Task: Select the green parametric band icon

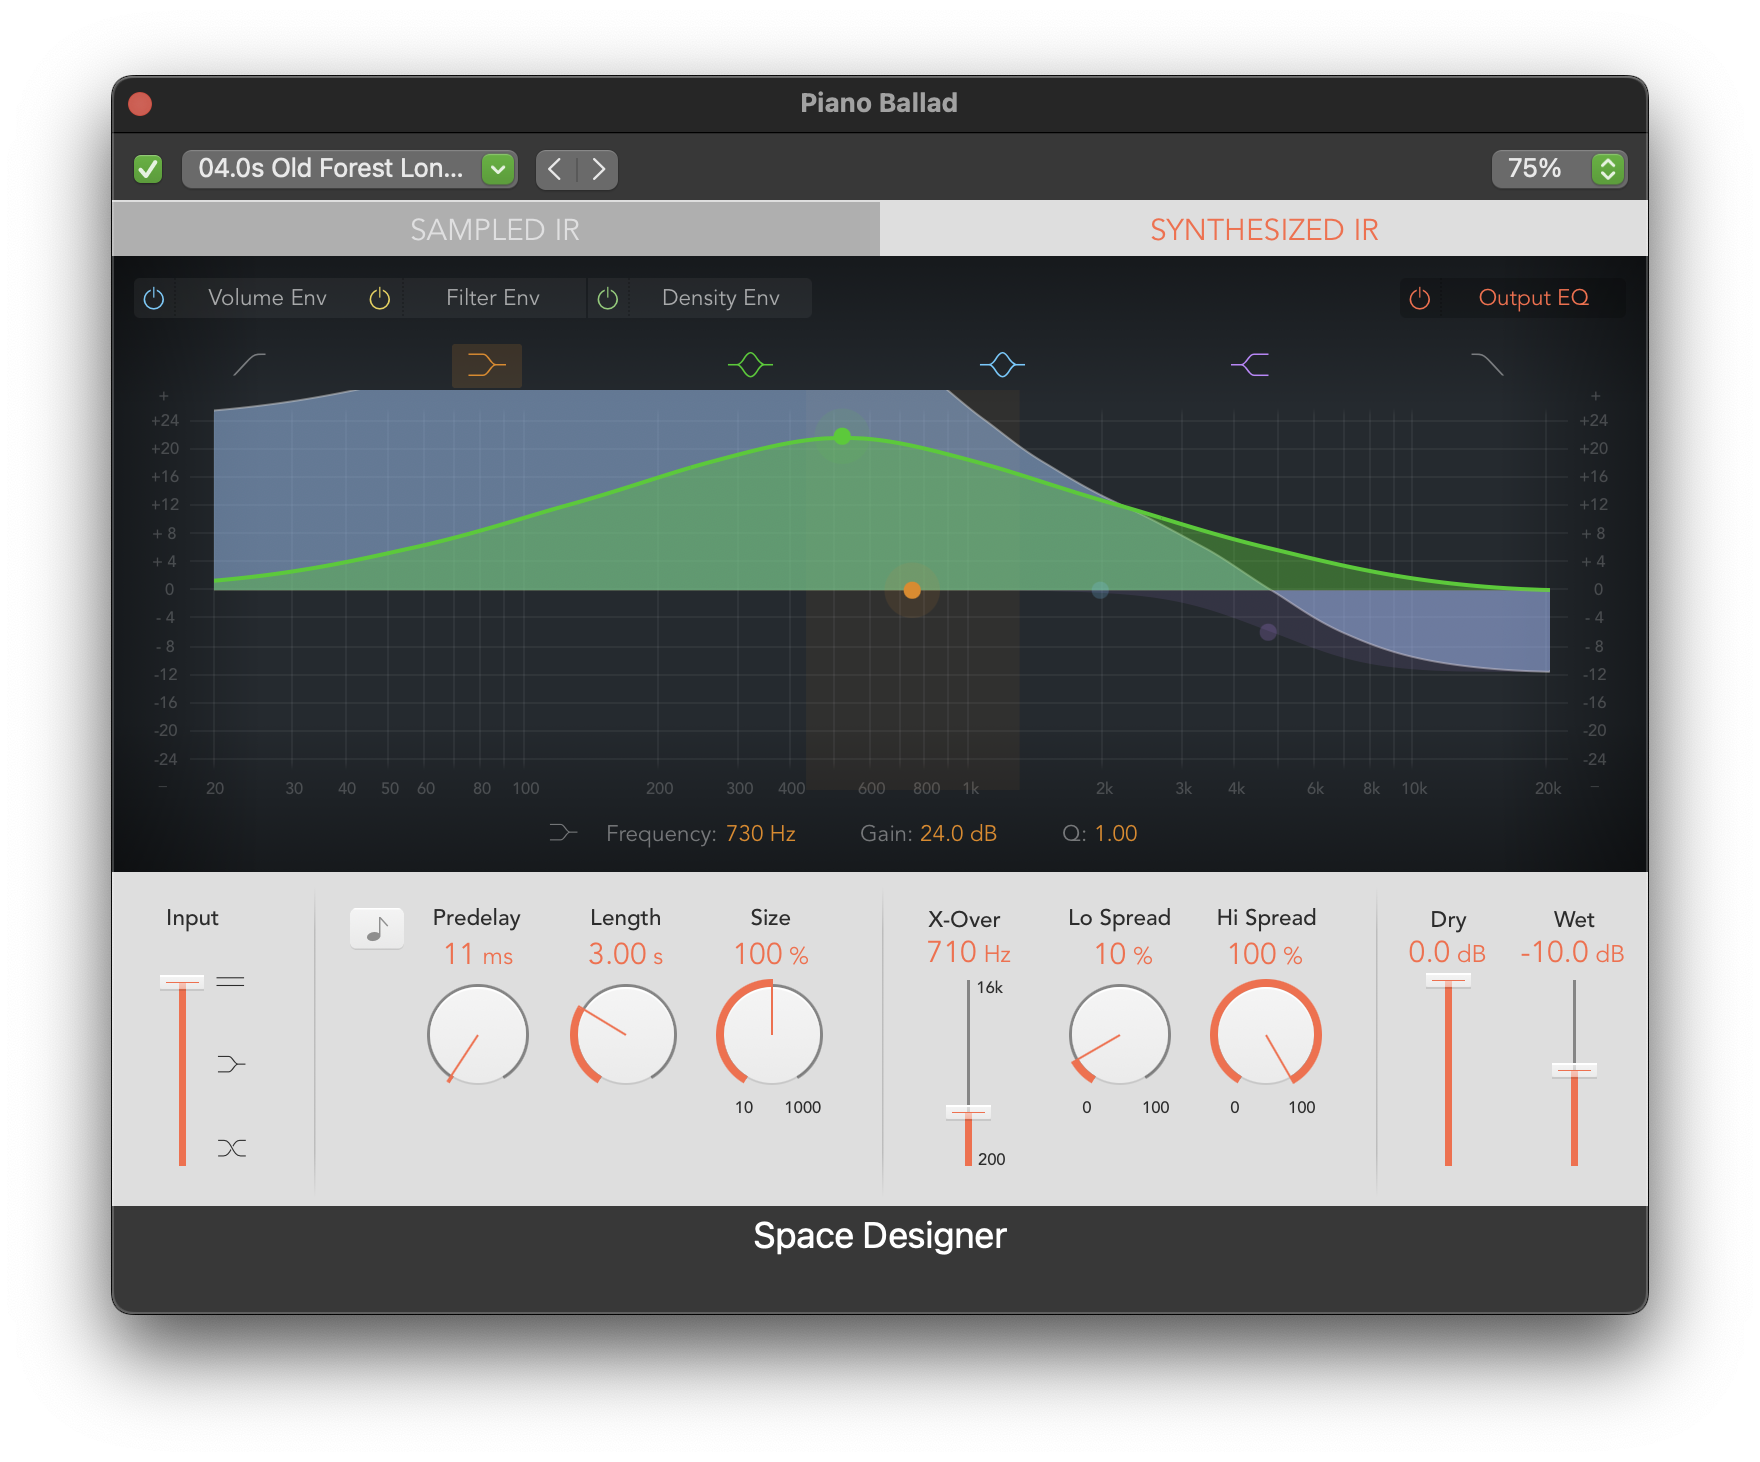Action: (x=750, y=365)
